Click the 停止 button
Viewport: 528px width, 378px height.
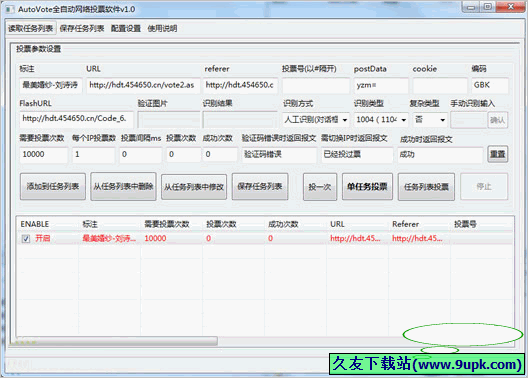point(484,187)
